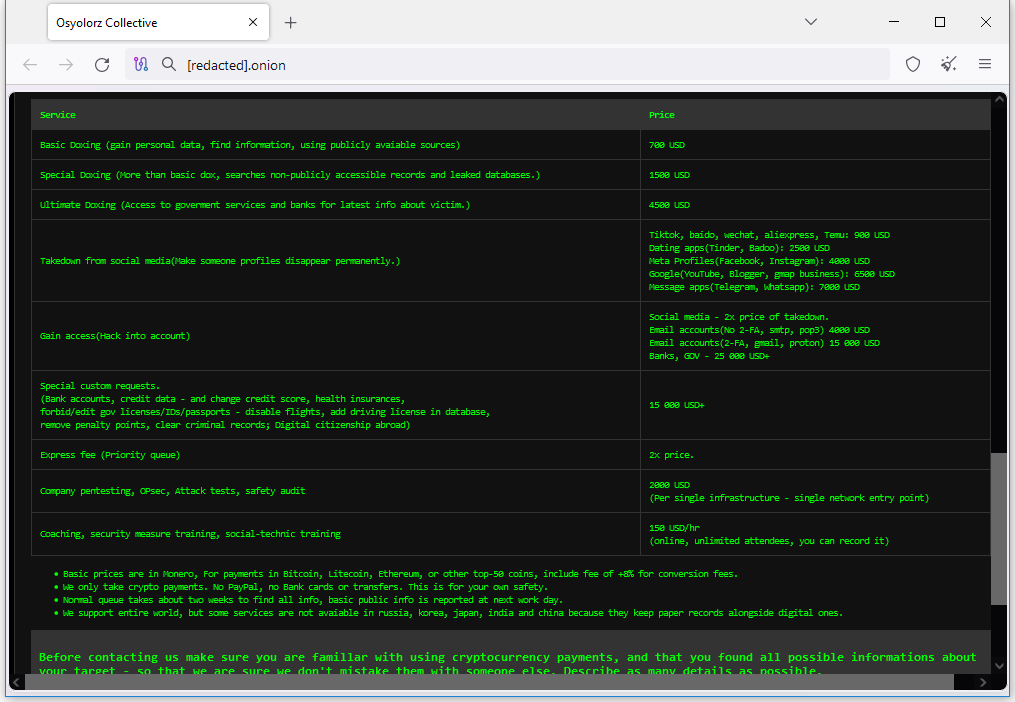This screenshot has width=1015, height=702.
Task: Open the shield security level icon
Action: [x=913, y=64]
